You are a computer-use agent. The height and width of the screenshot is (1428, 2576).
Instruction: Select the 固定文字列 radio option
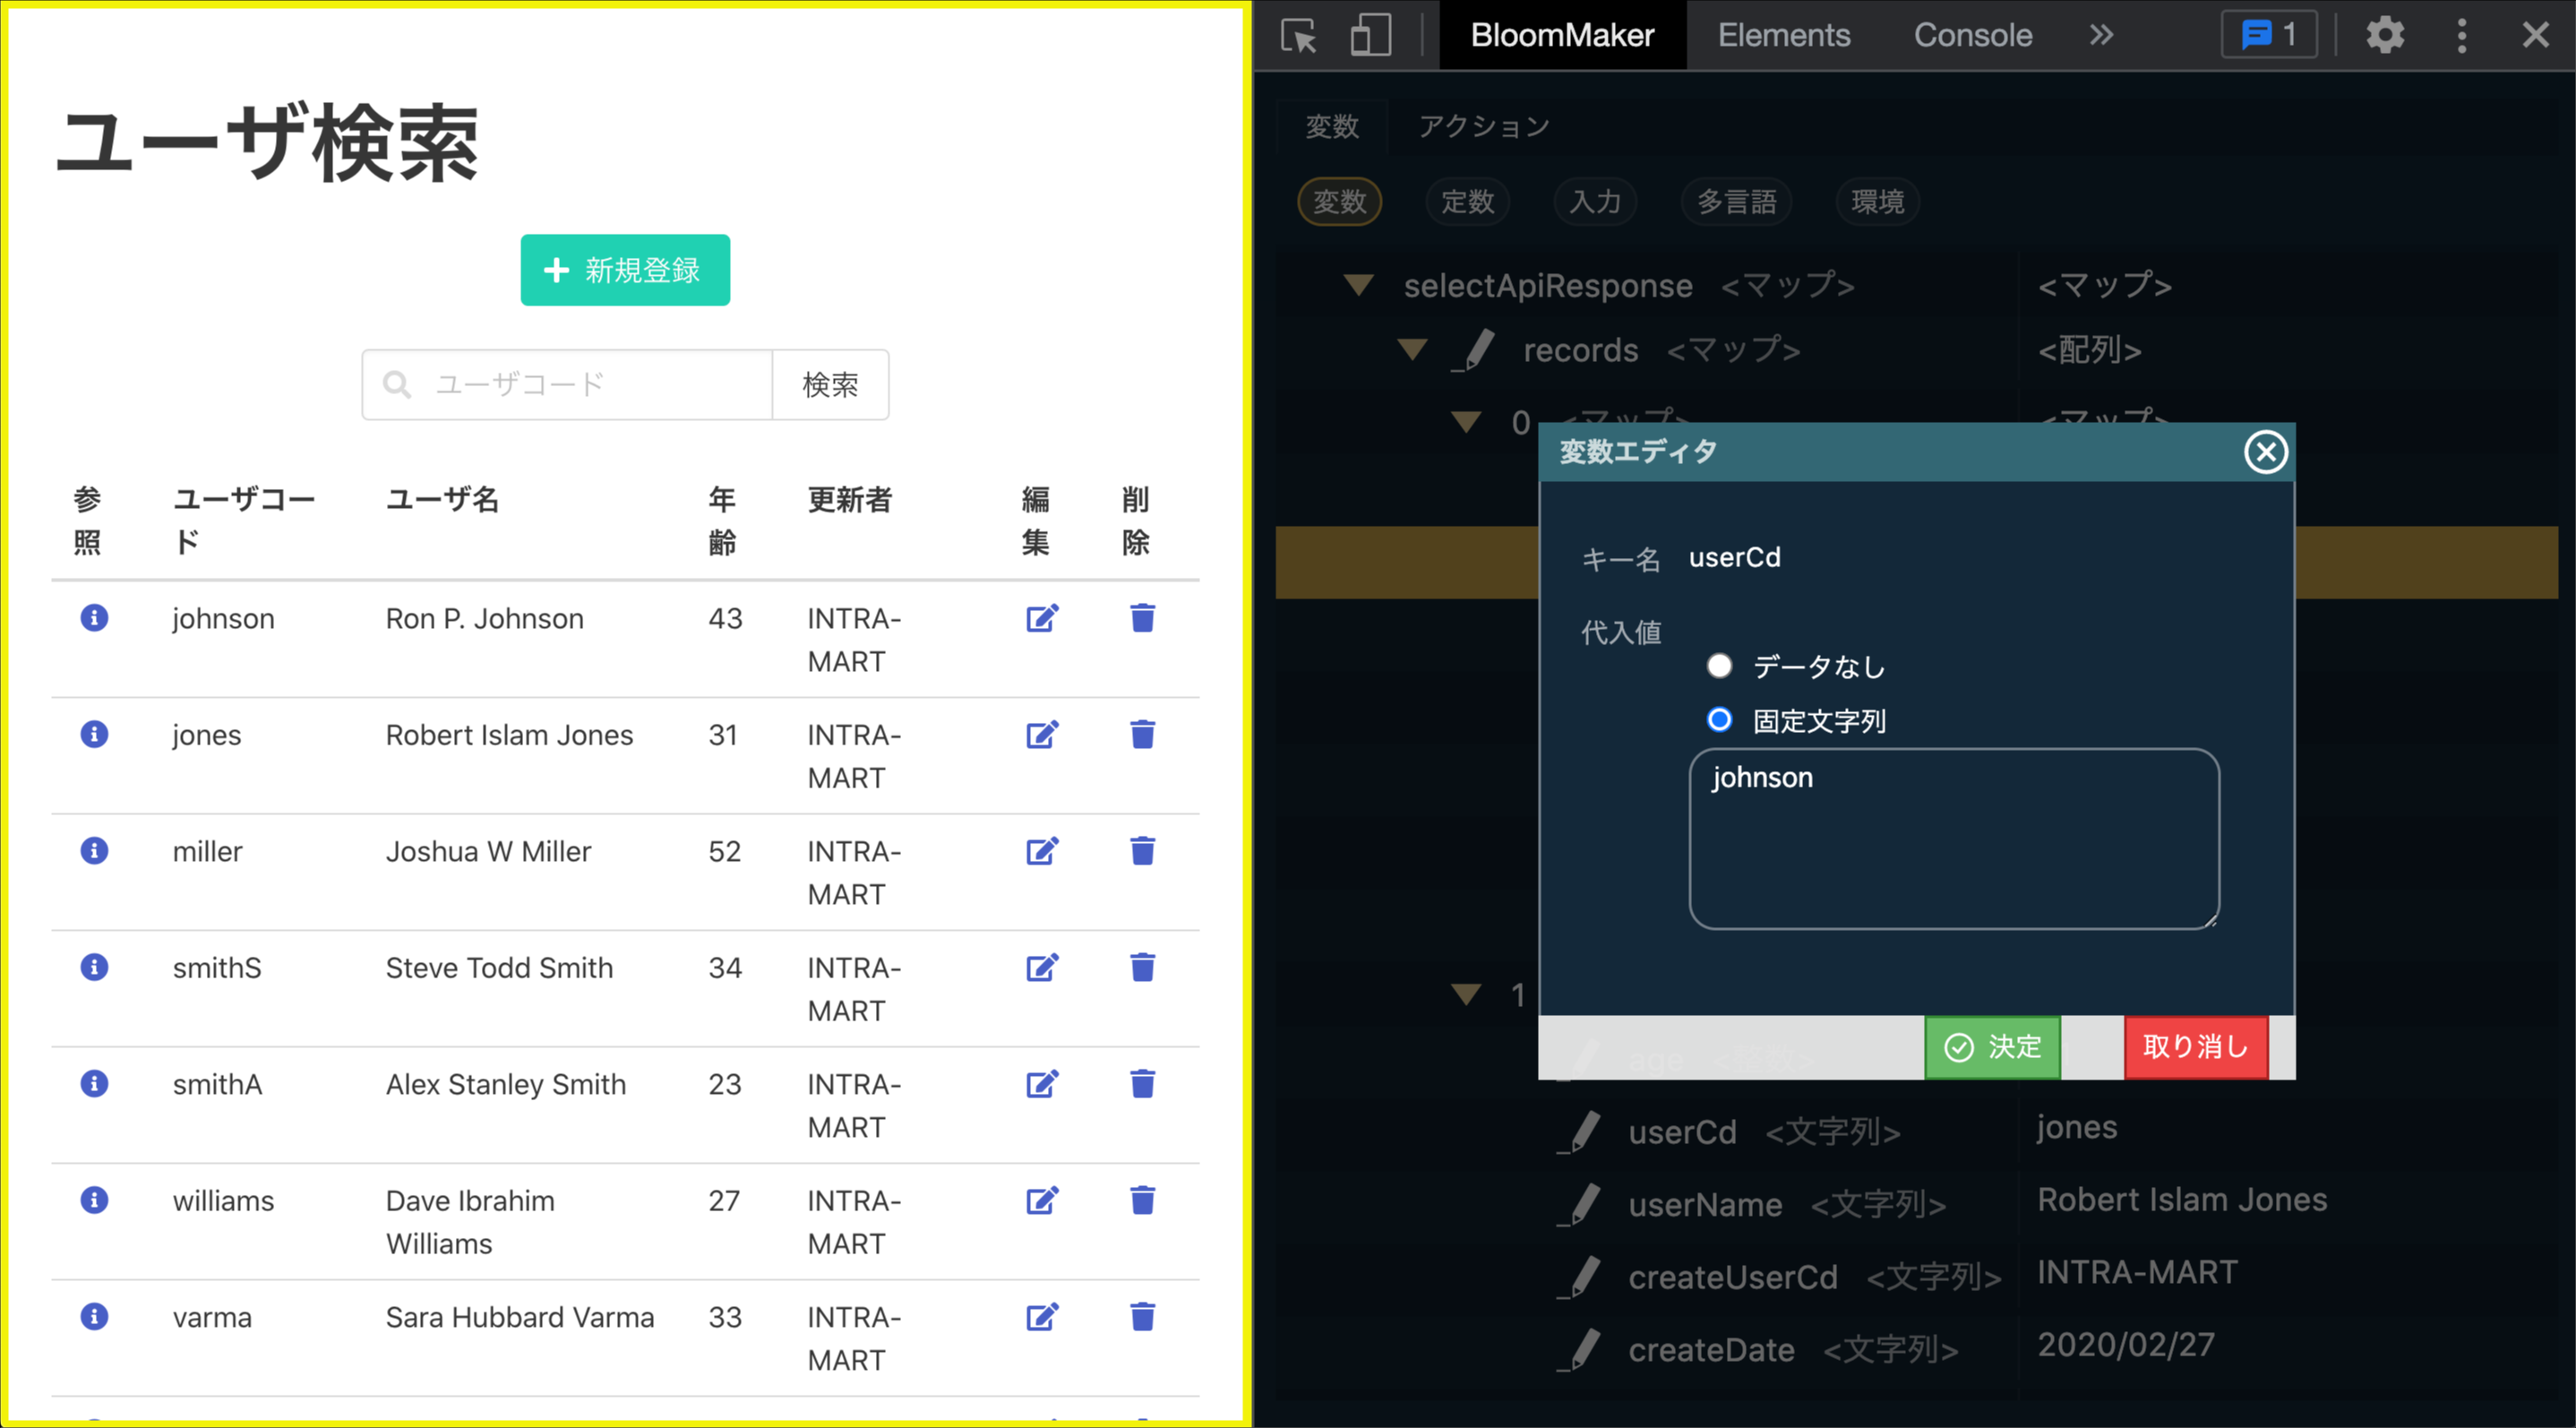1719,720
